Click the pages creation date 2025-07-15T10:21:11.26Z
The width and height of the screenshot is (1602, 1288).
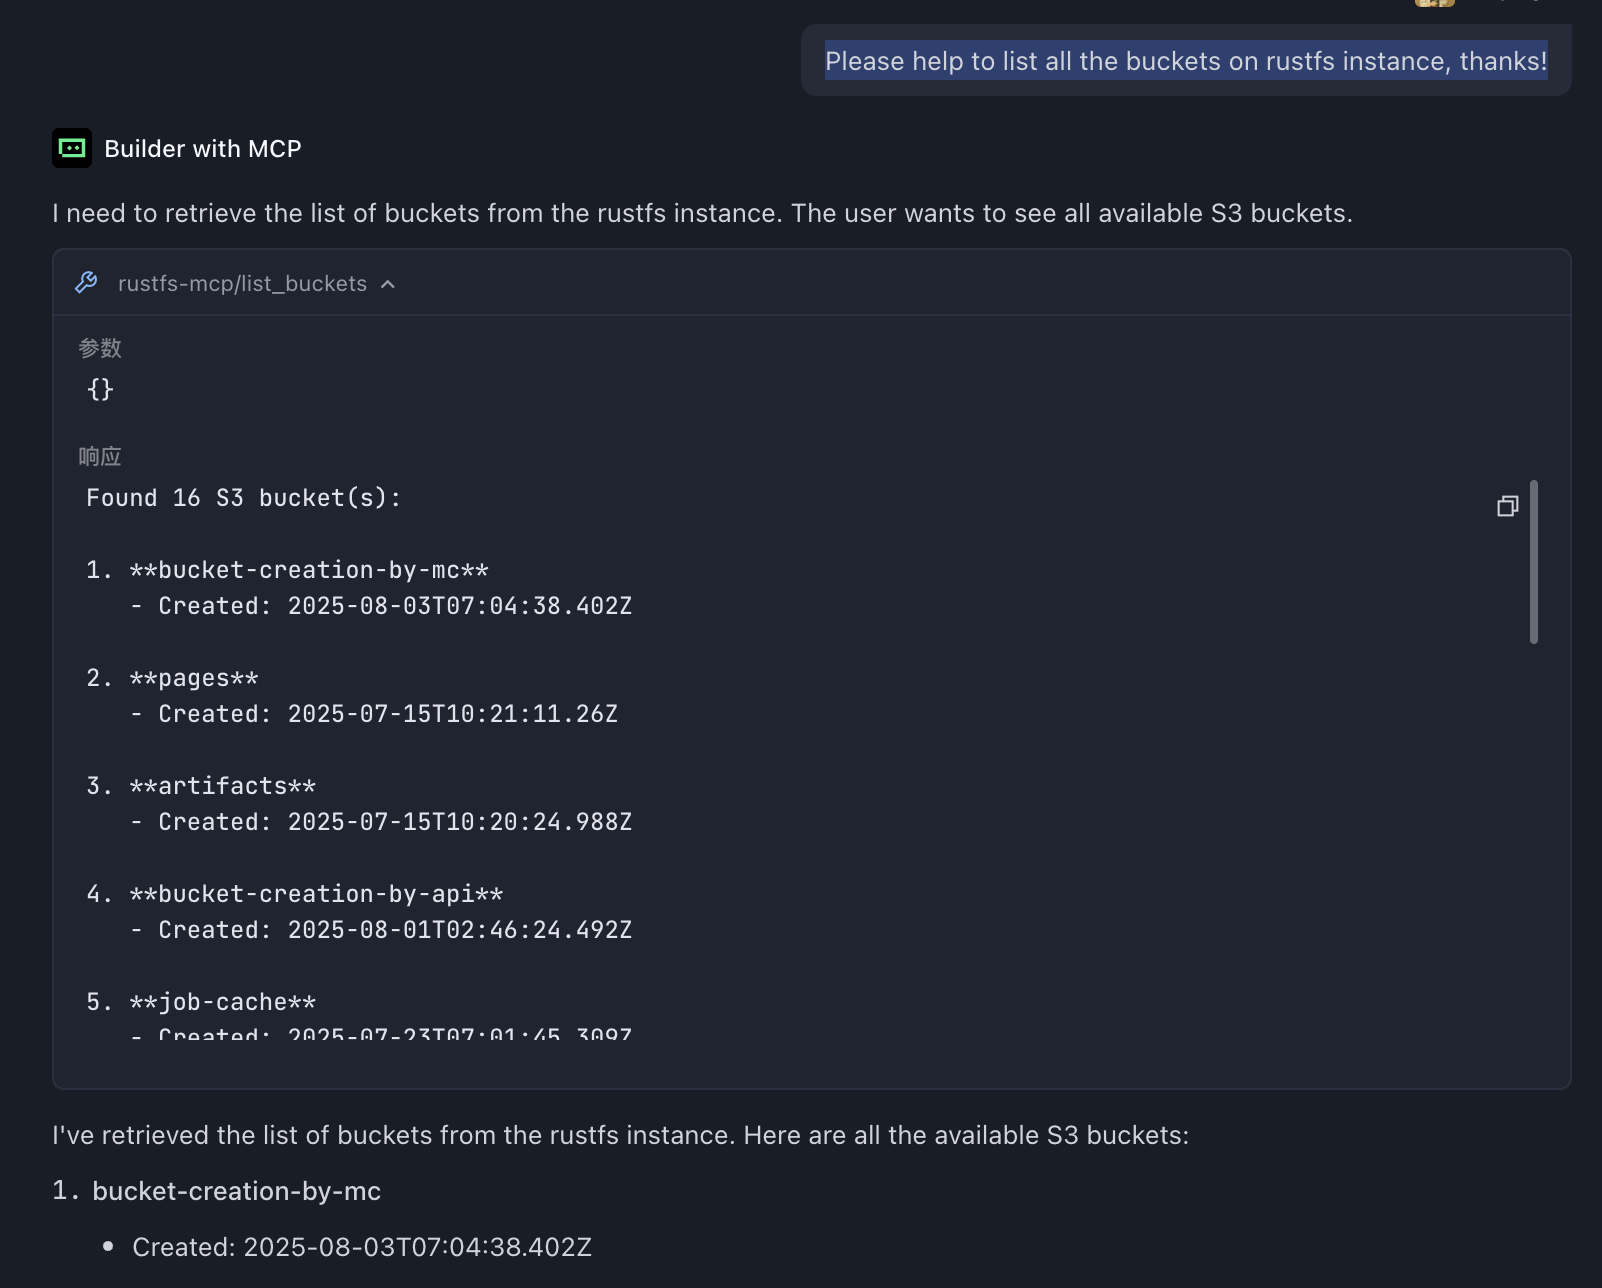coord(453,714)
